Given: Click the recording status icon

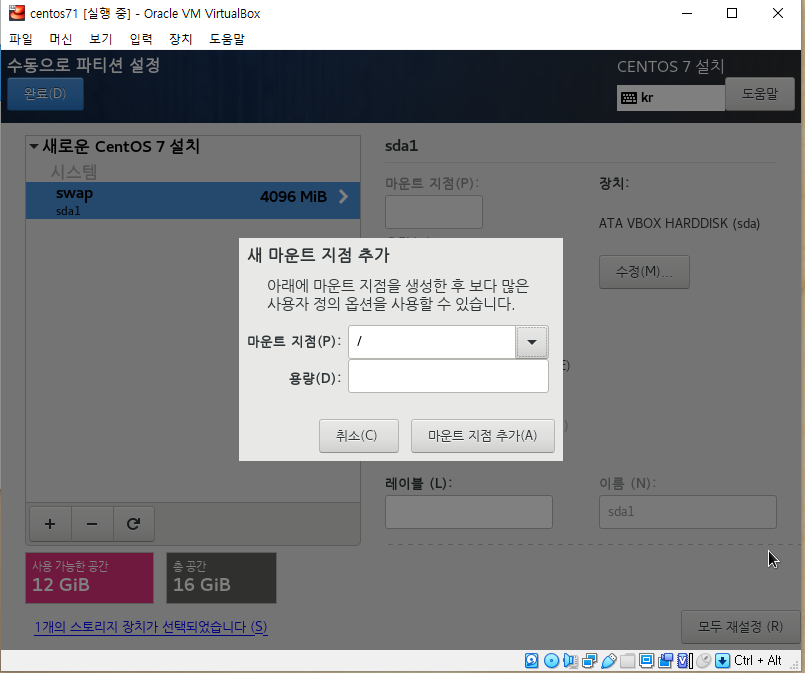Looking at the screenshot, I should coord(665,660).
